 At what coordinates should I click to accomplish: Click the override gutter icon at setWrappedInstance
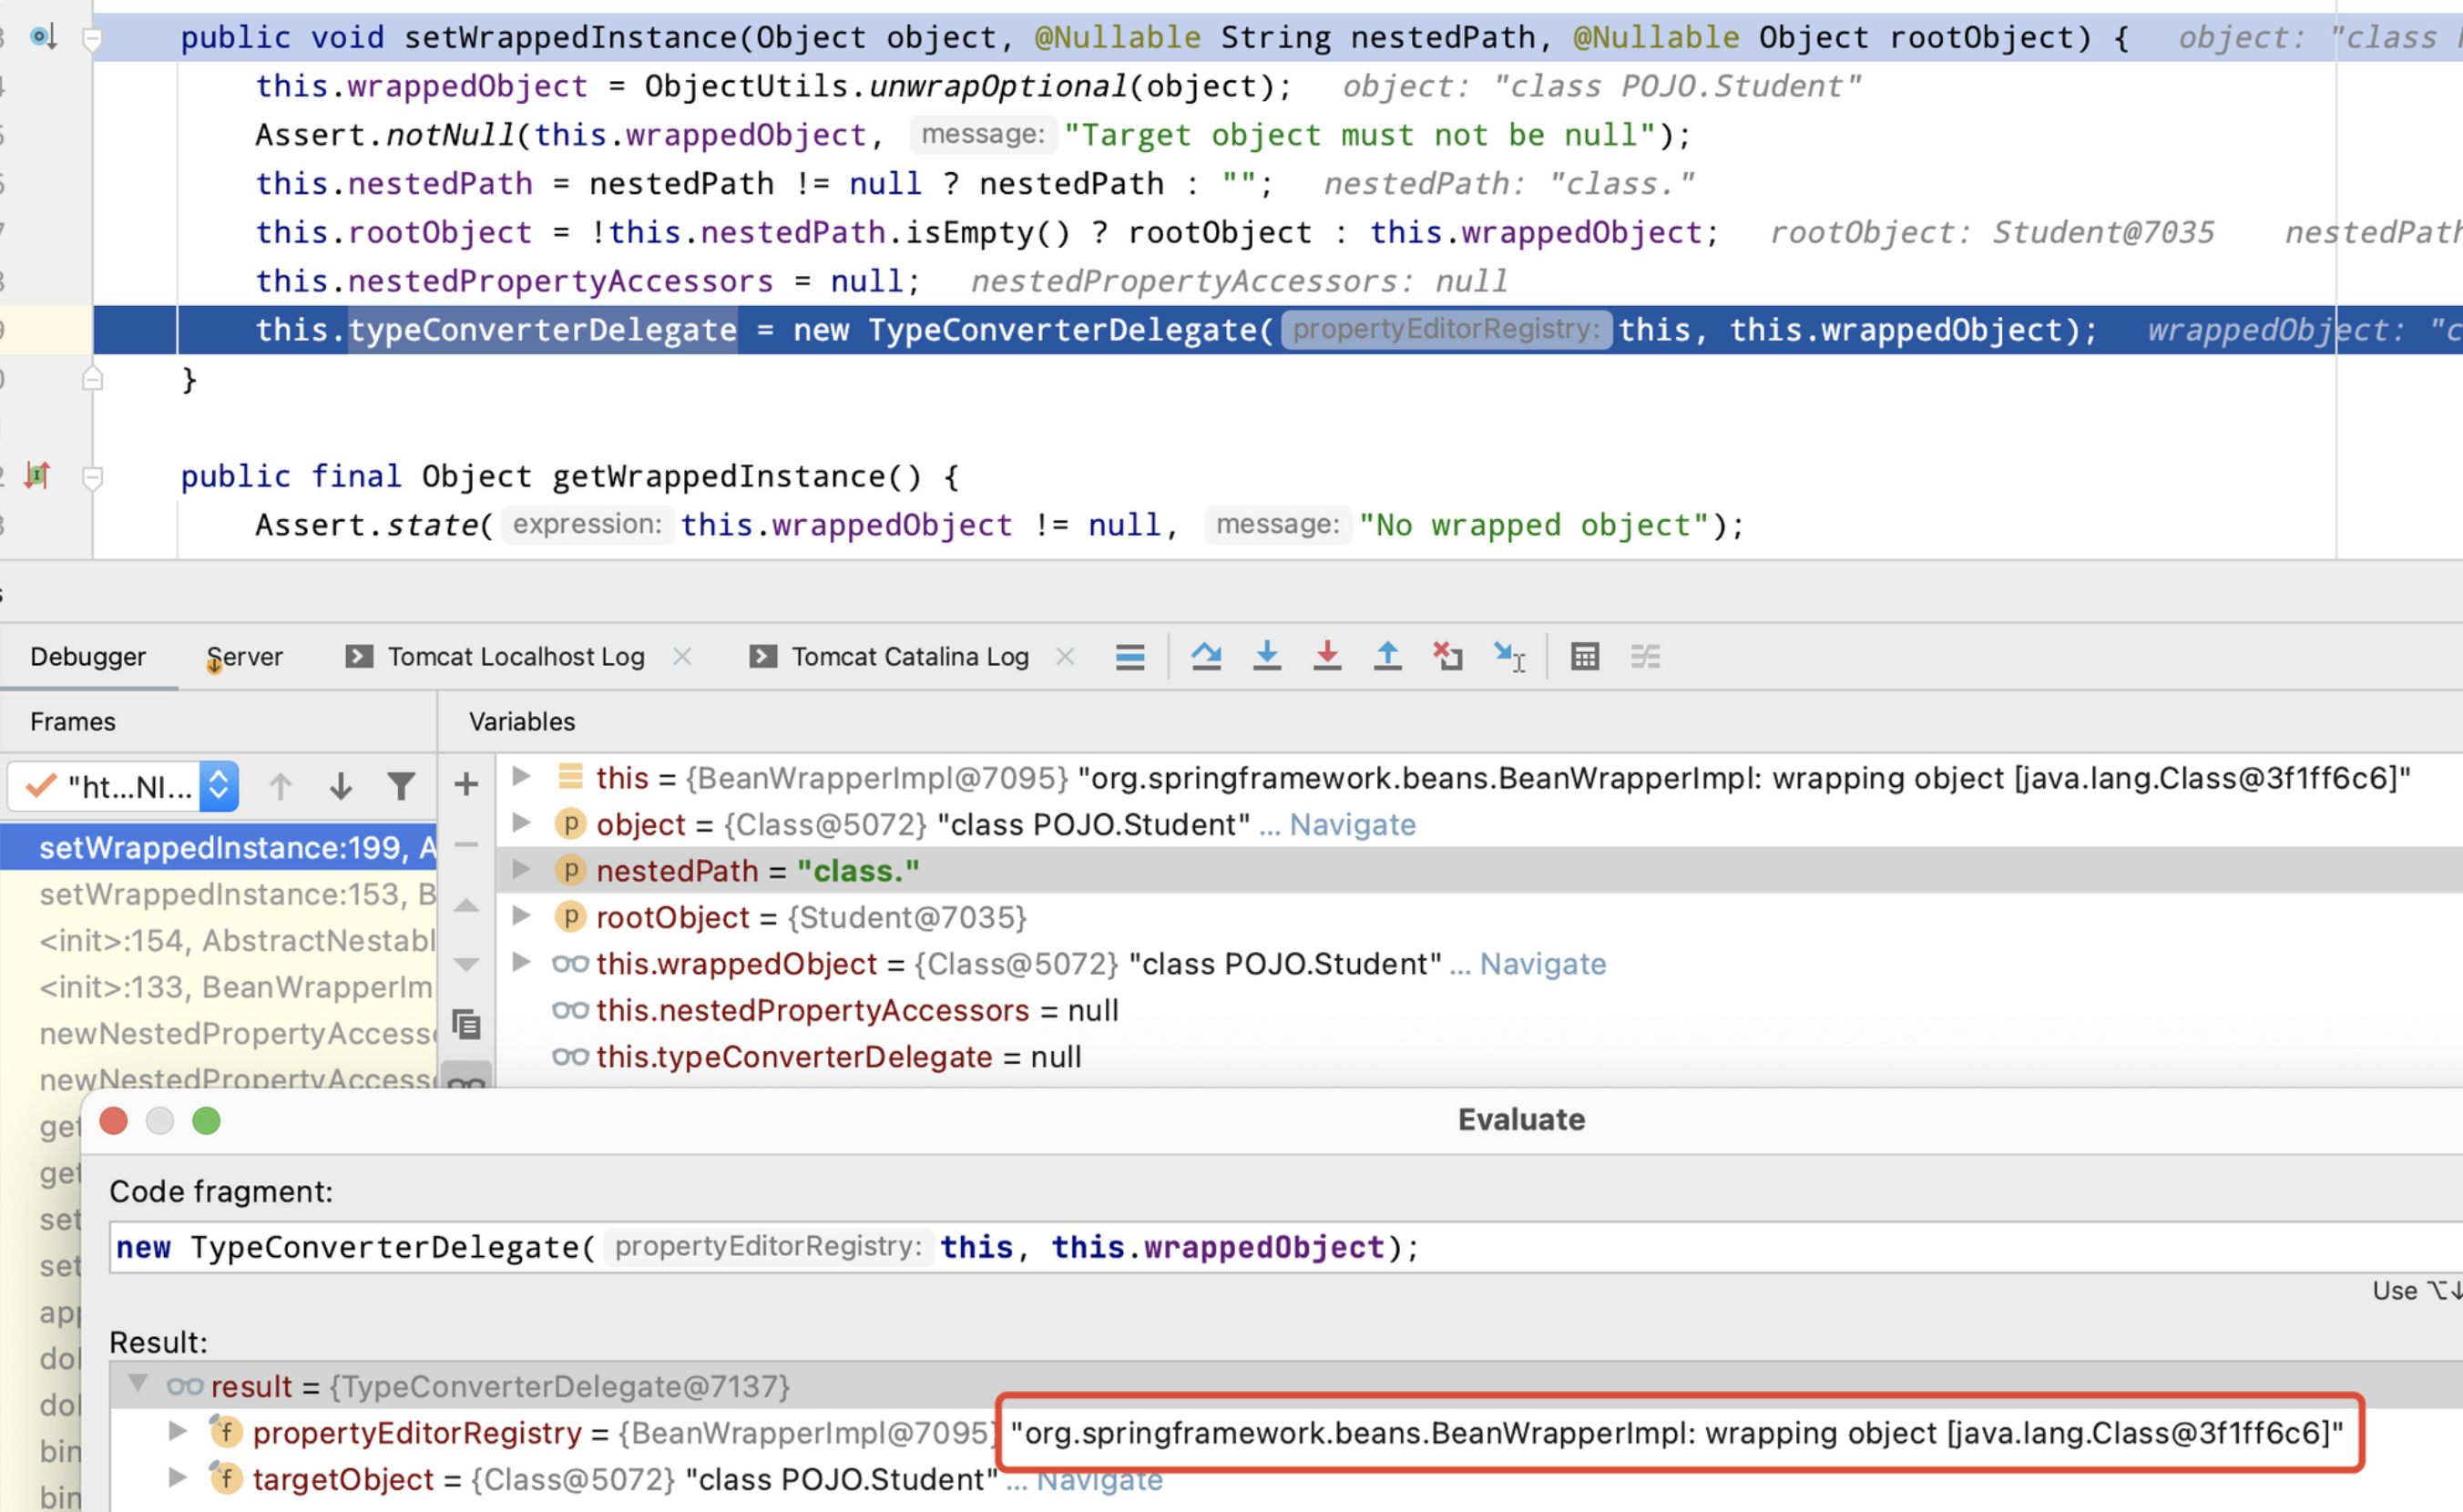pos(43,38)
